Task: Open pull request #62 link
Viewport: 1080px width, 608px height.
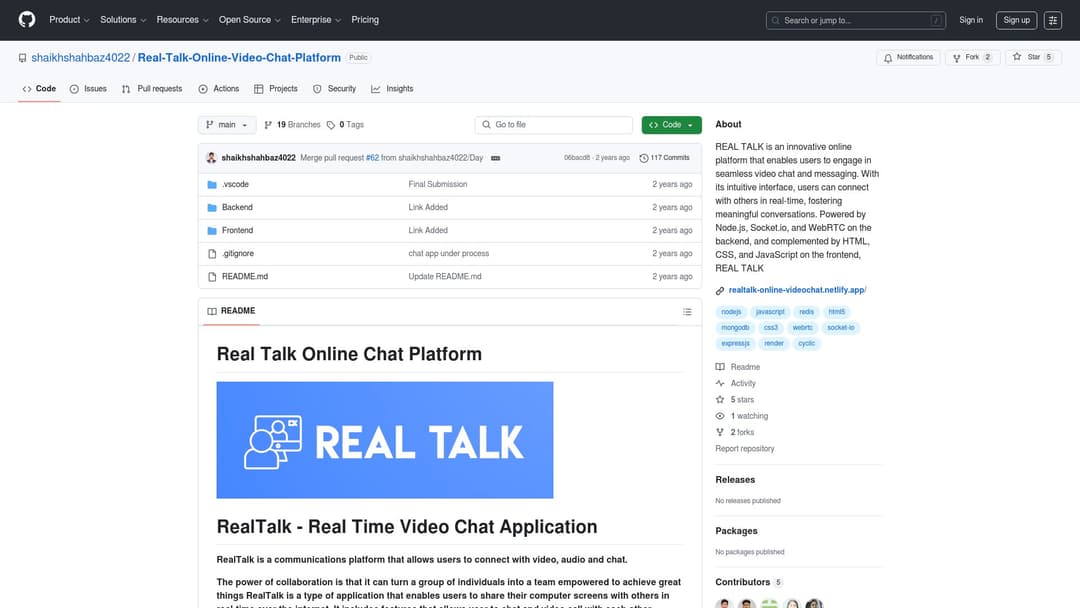Action: (x=372, y=158)
